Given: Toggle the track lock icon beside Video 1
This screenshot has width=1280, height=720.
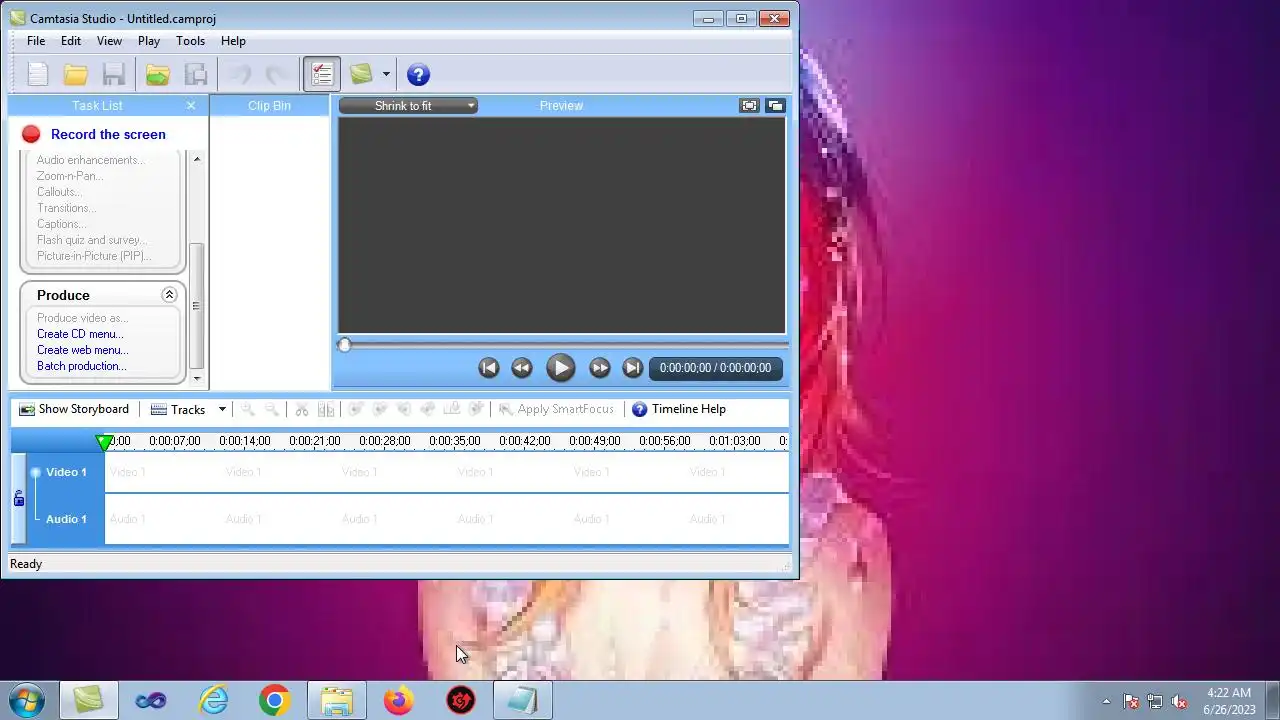Looking at the screenshot, I should click(x=18, y=497).
